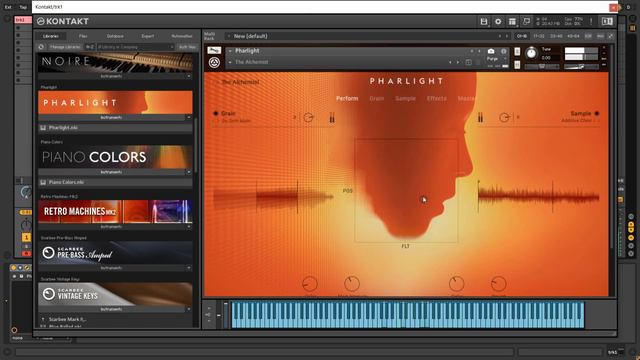Open Pharlight instrument name dropdown arrow
Image resolution: width=640 pixels, height=360 pixels.
pyautogui.click(x=230, y=51)
